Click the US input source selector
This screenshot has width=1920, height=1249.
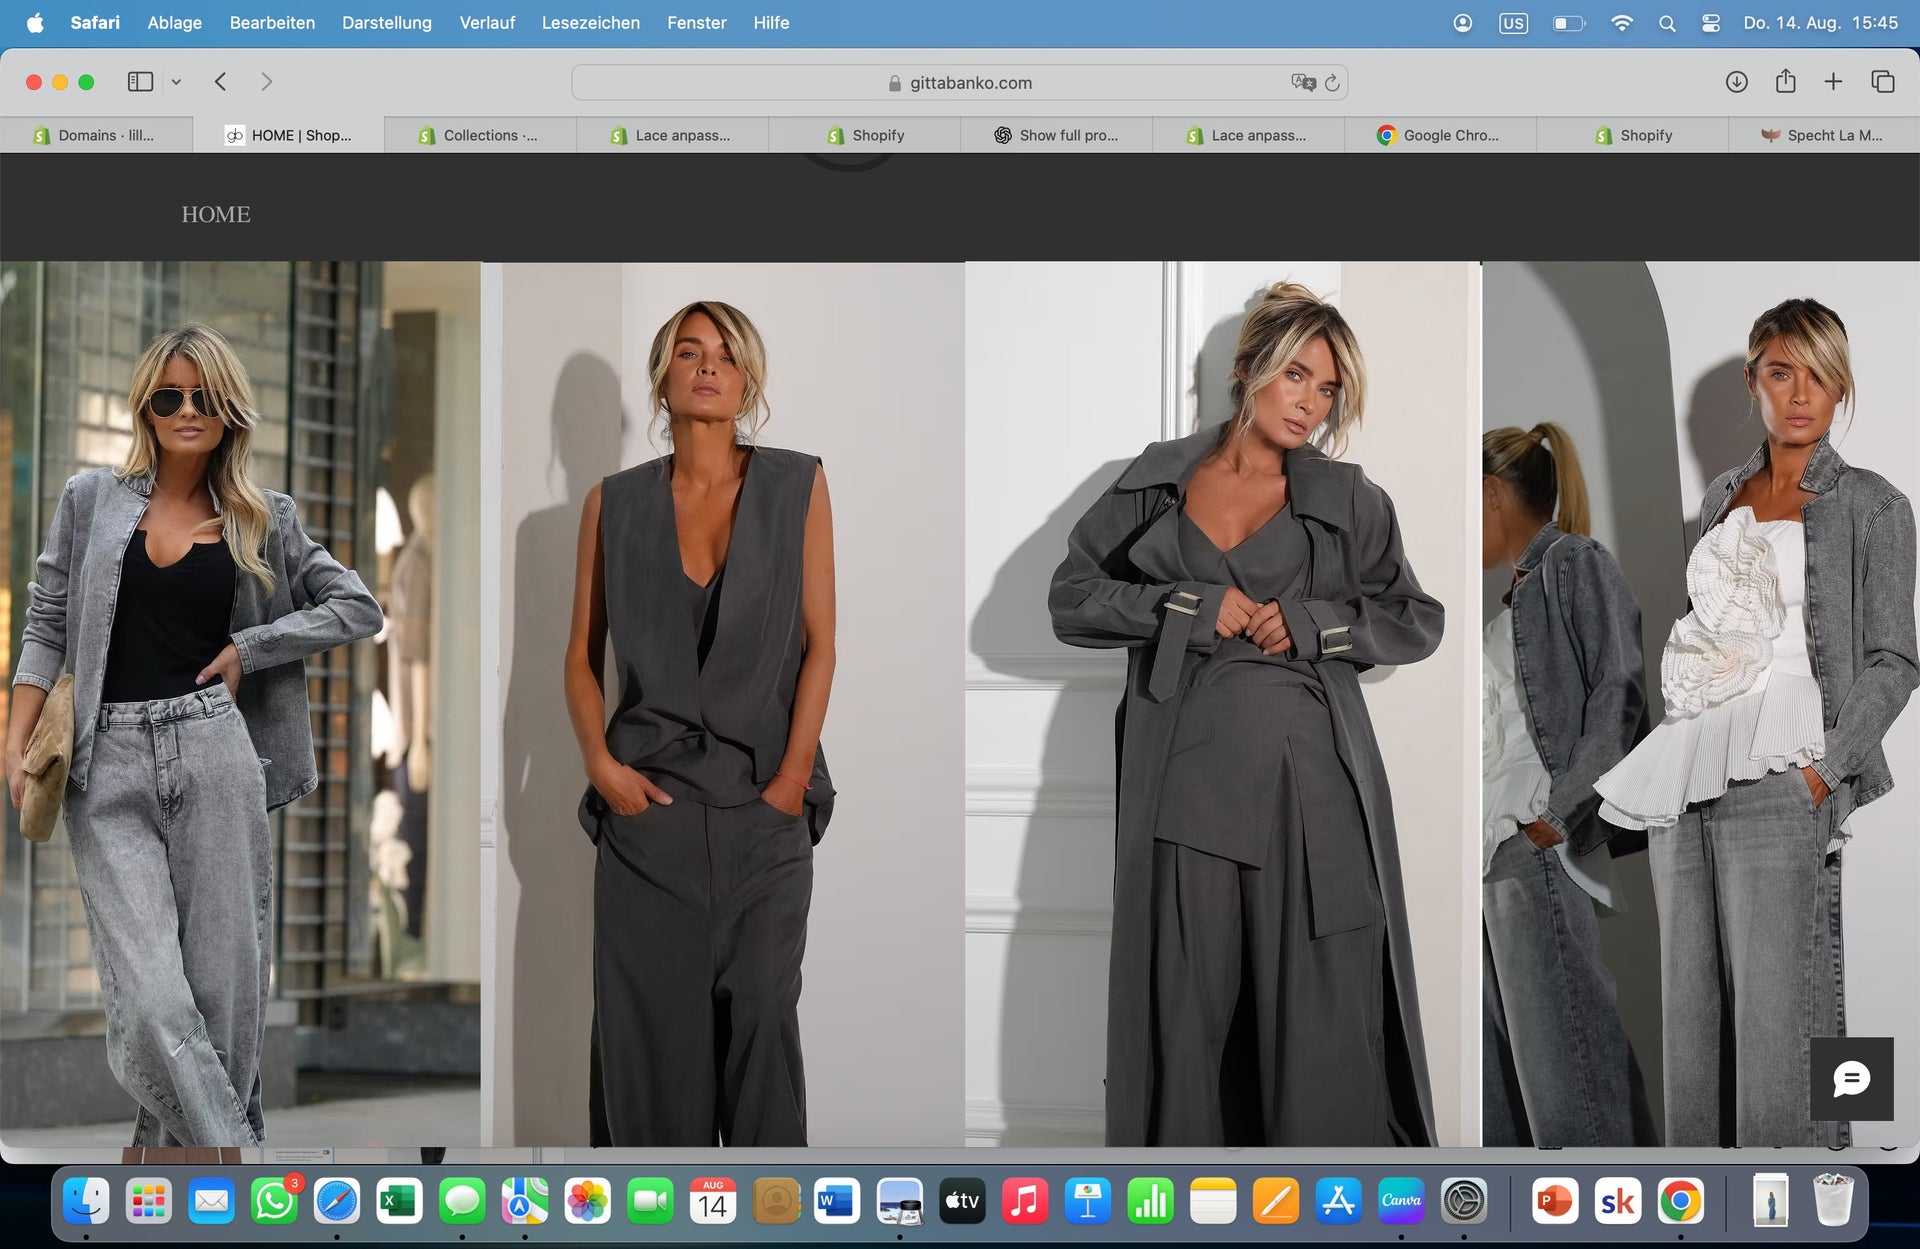(x=1513, y=23)
